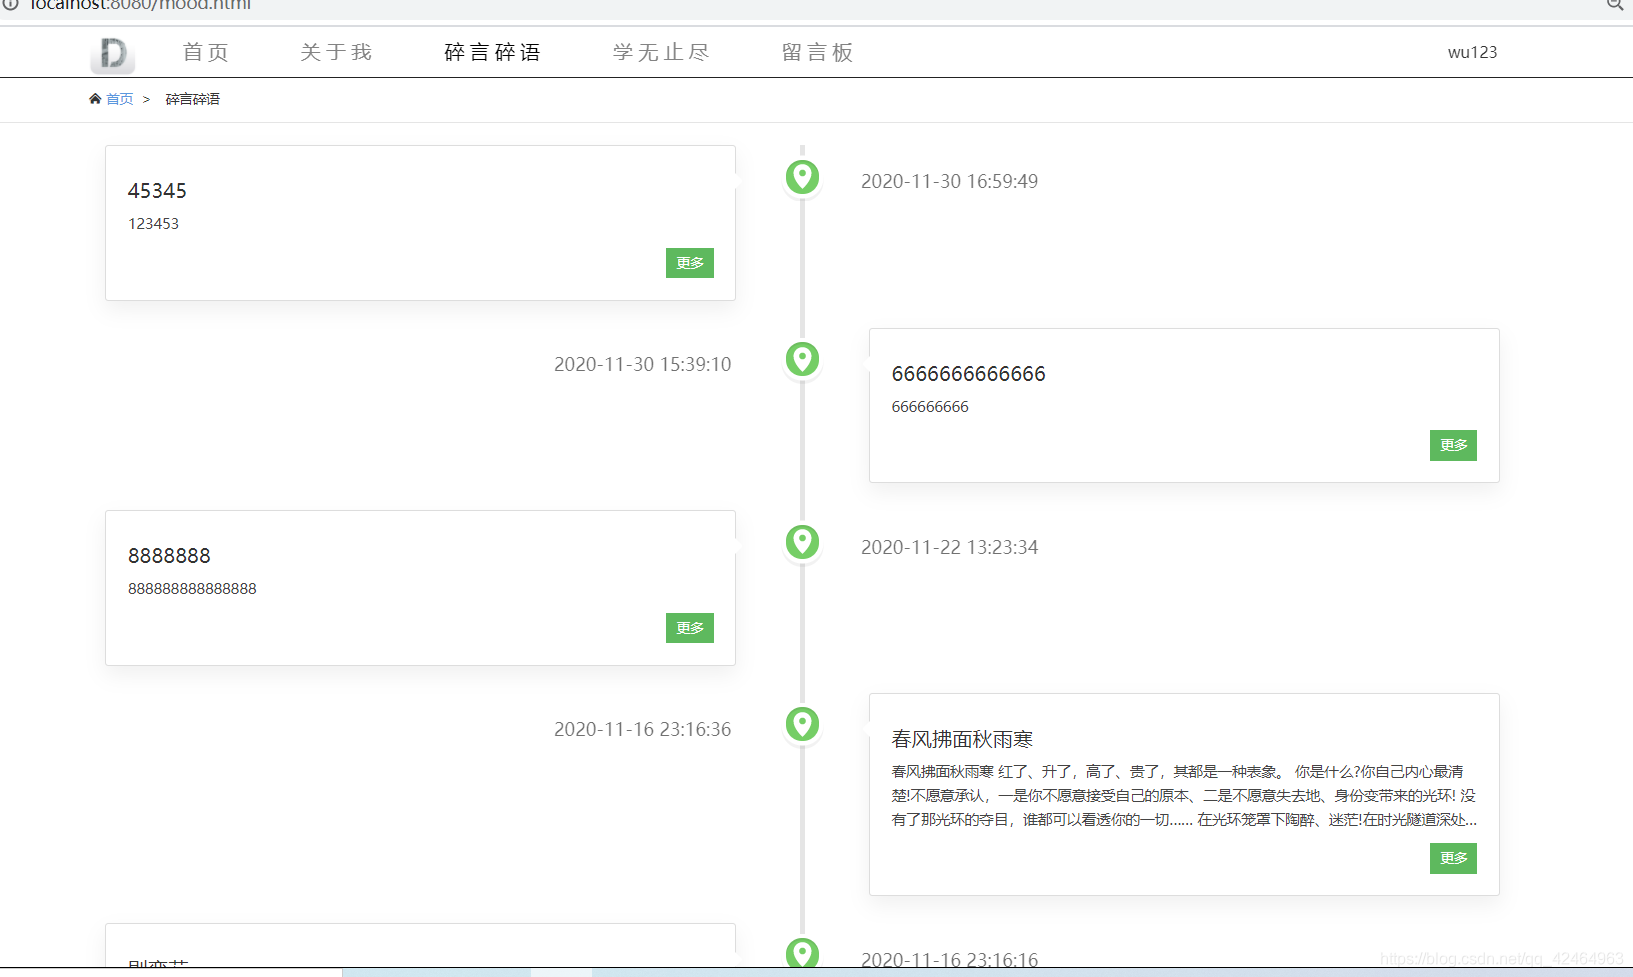Click the D logo in the navbar
The image size is (1633, 977).
click(112, 53)
